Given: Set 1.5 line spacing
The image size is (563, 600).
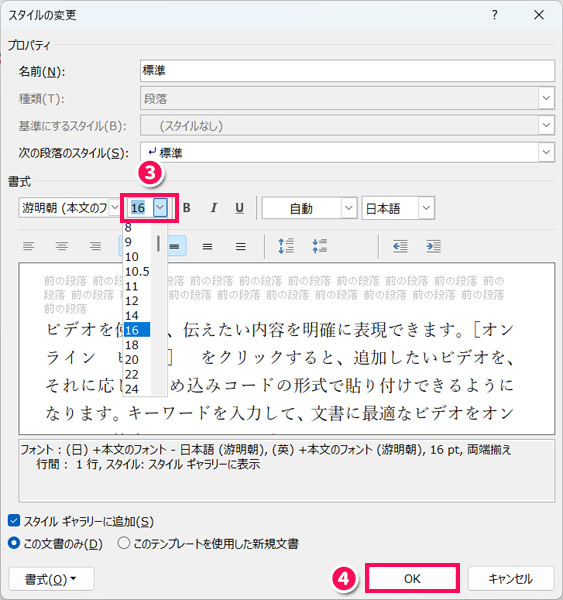Looking at the screenshot, I should (207, 246).
